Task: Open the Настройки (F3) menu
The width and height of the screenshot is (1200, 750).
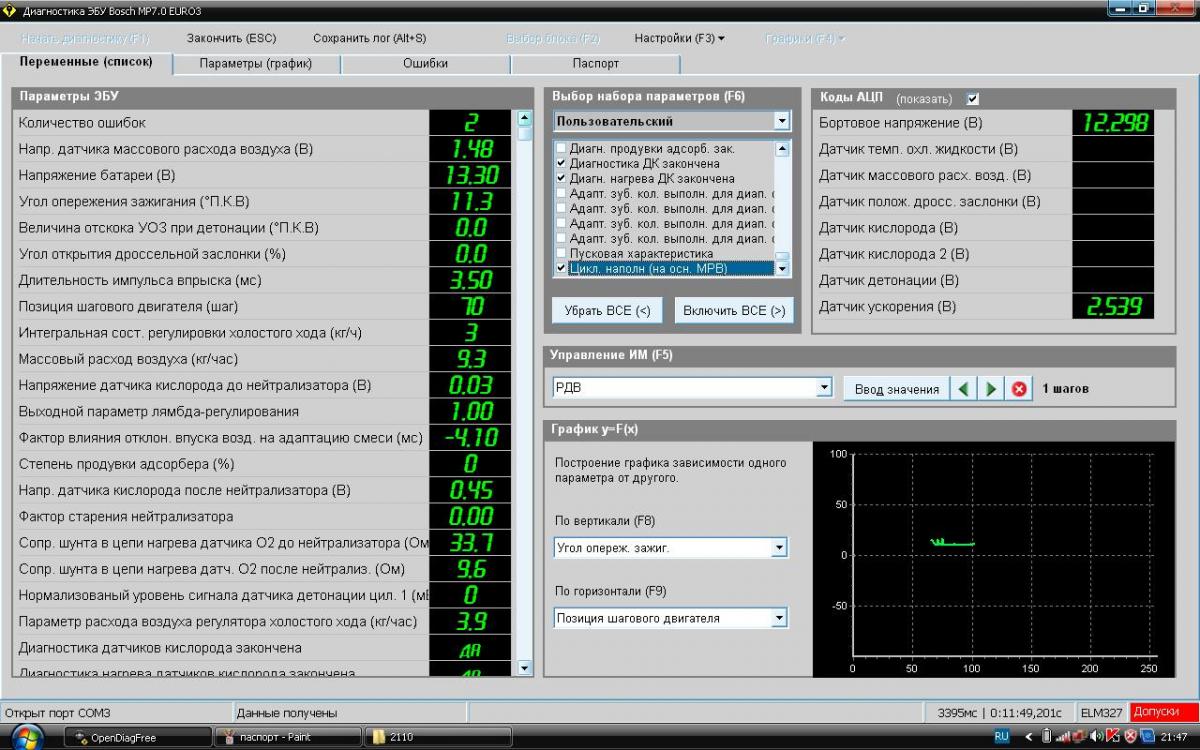Action: [679, 38]
